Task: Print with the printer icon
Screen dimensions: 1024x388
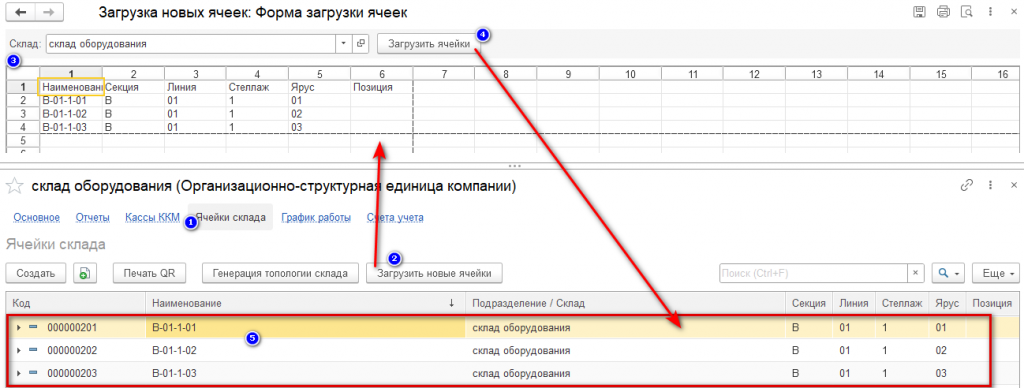Action: (x=943, y=11)
